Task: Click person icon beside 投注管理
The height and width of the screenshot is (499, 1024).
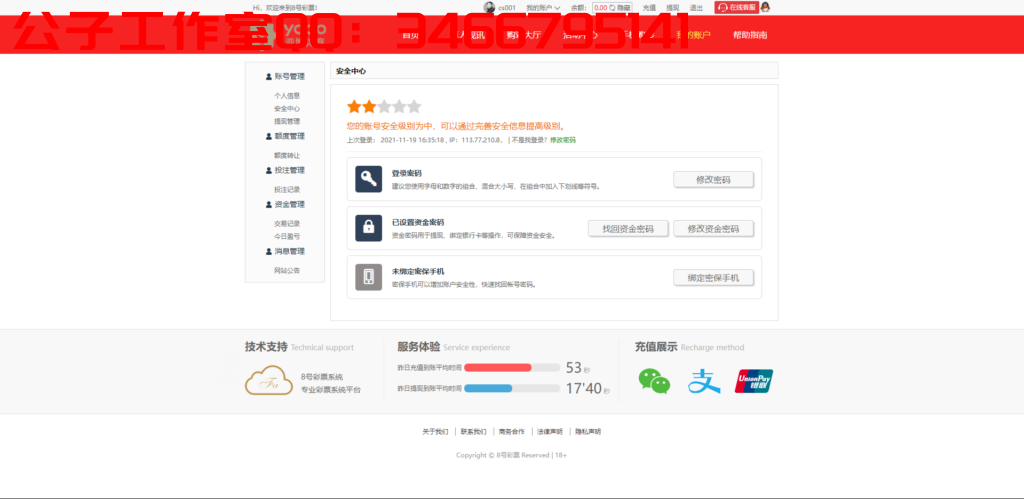Action: (268, 170)
